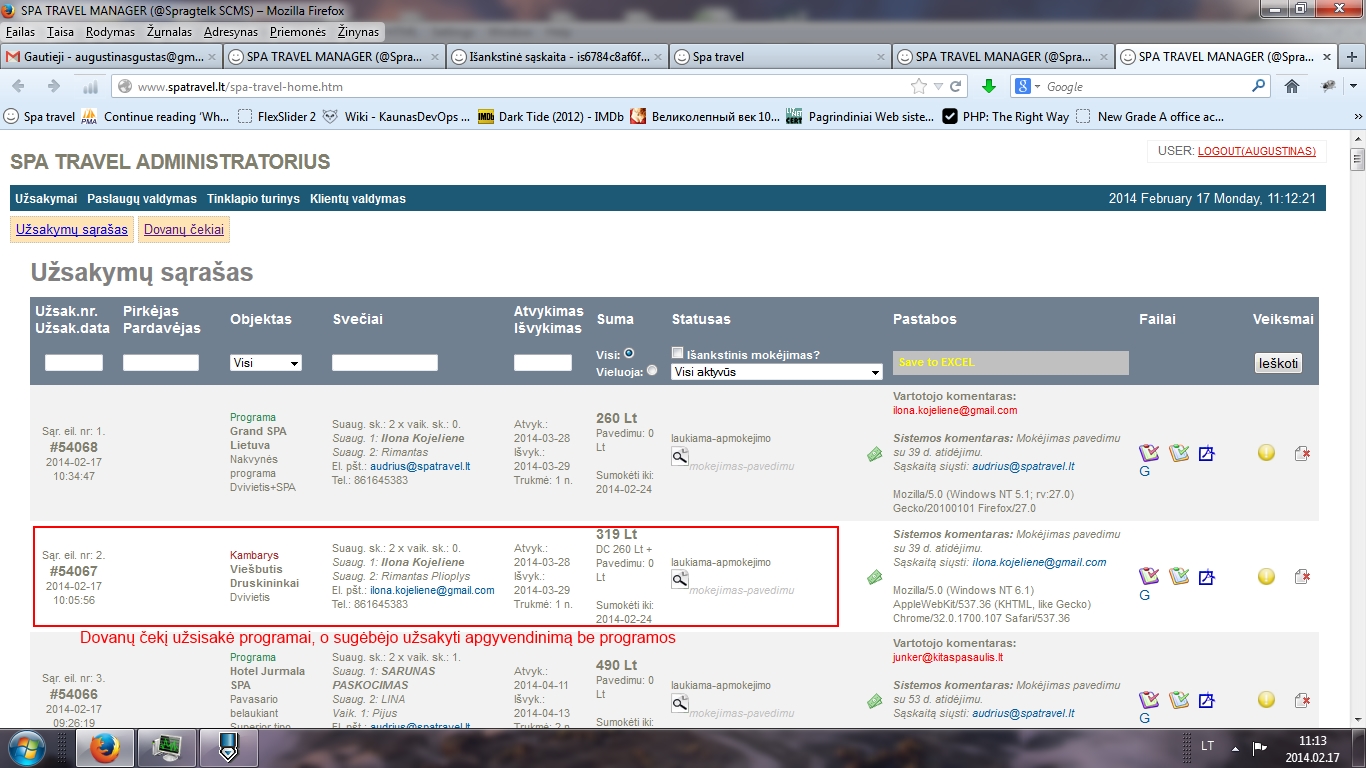This screenshot has width=1366, height=768.
Task: Toggle the Išankstinis mokėjimas checkbox
Action: [678, 353]
